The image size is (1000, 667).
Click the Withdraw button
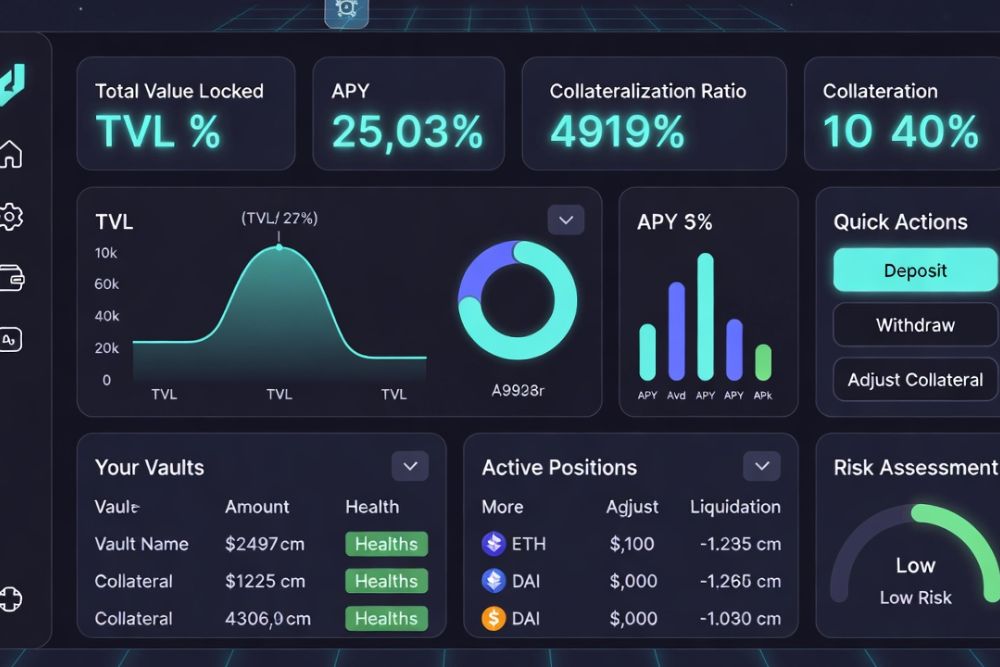click(913, 325)
